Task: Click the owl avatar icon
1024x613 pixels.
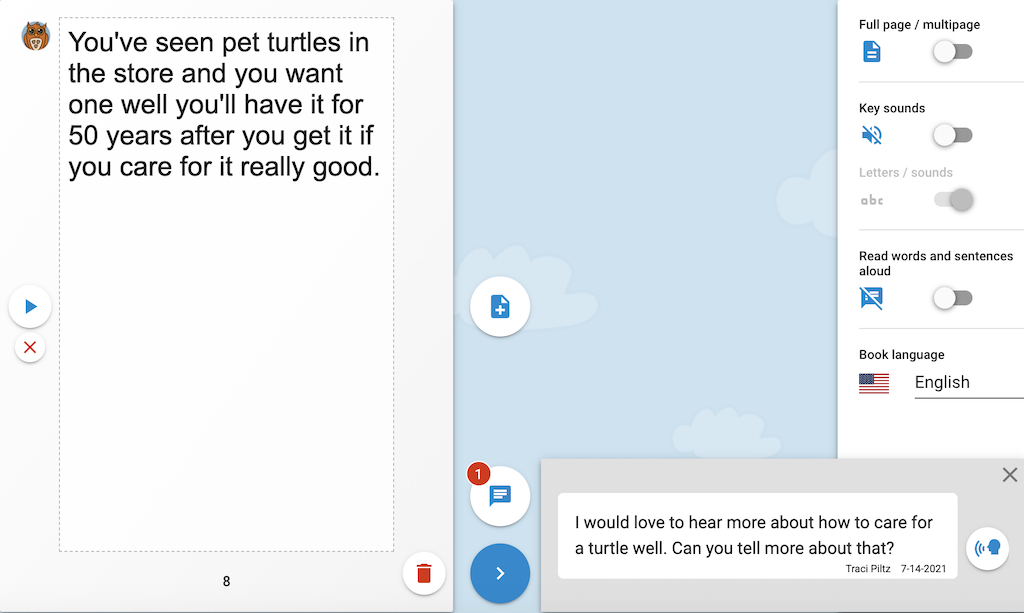Action: pyautogui.click(x=35, y=36)
